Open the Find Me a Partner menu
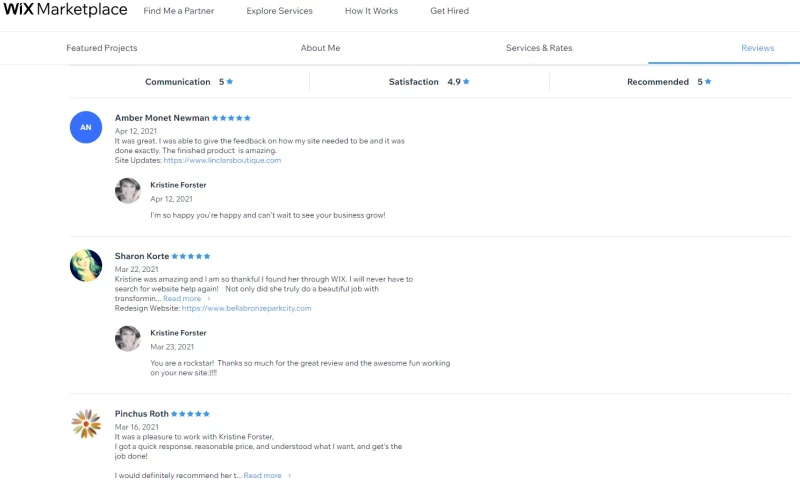Viewport: 800px width, 480px height. coord(179,11)
